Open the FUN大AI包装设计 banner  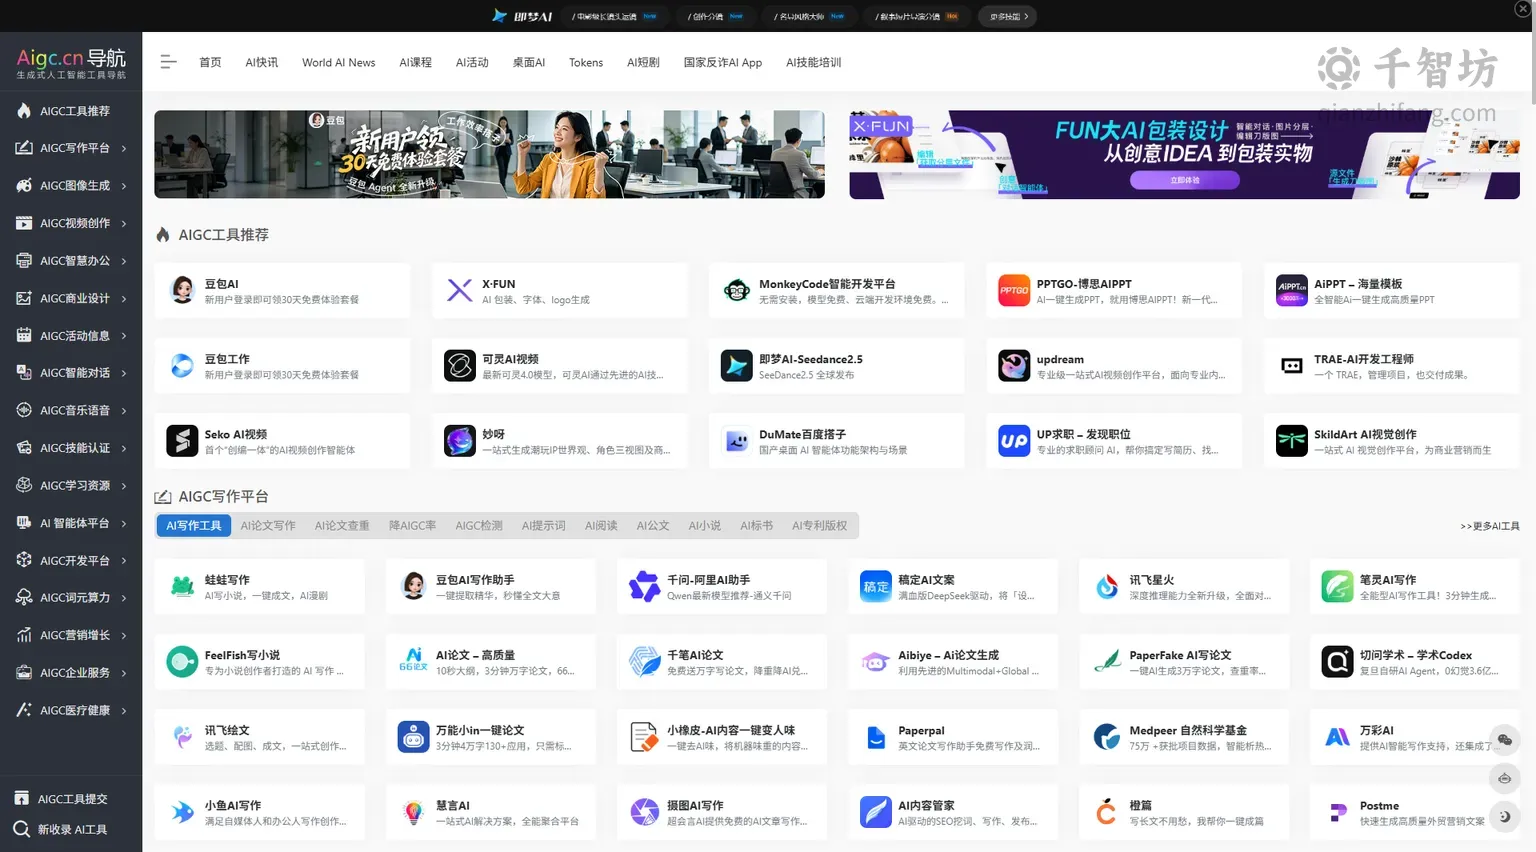[x=1184, y=154]
